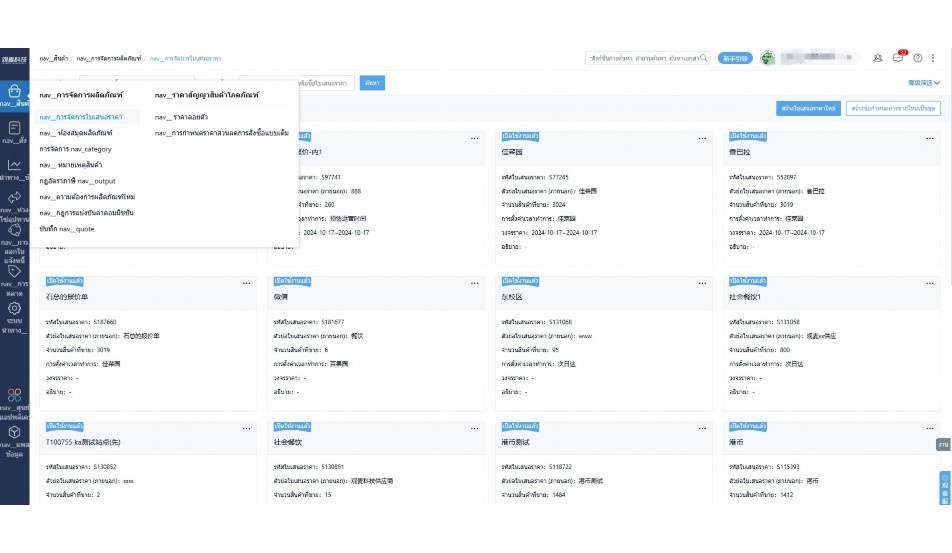This screenshot has height=553, width=952.
Task: Click the help question mark icon
Action: pyautogui.click(x=917, y=58)
